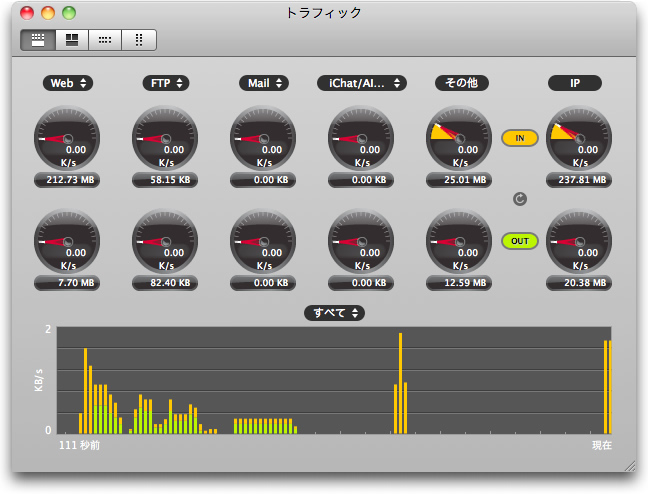Click the その他 outgoing speed gauge

point(459,241)
